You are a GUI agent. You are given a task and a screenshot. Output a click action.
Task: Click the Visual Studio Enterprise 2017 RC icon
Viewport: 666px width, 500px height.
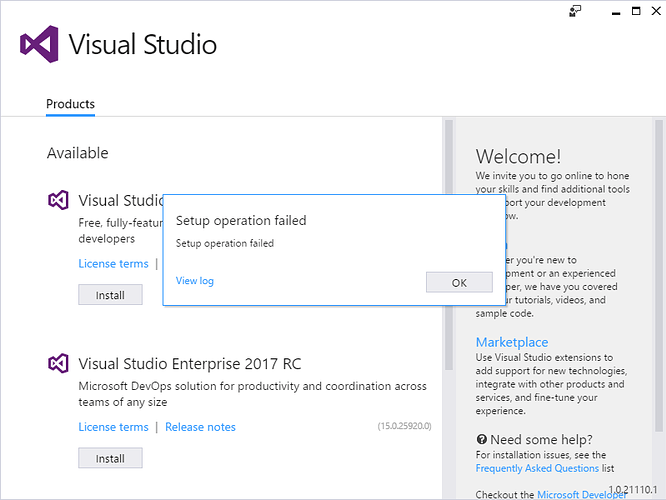[58, 363]
